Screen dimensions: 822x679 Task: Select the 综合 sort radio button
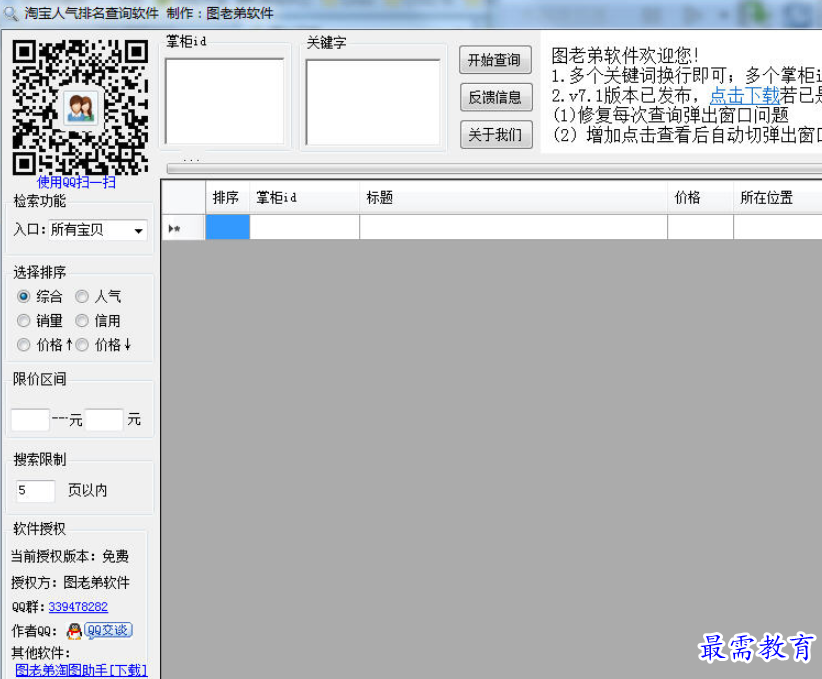pyautogui.click(x=23, y=296)
